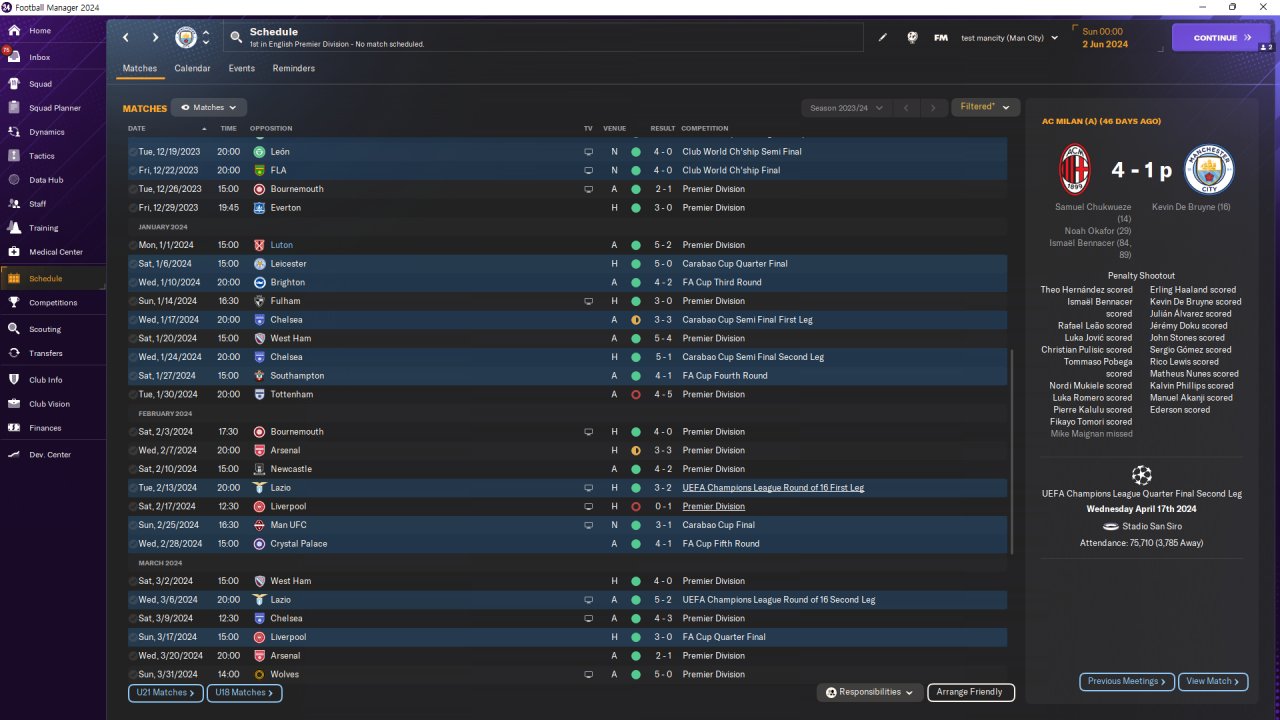Go to the previous season with left chevron
This screenshot has width=1280, height=720.
[906, 108]
